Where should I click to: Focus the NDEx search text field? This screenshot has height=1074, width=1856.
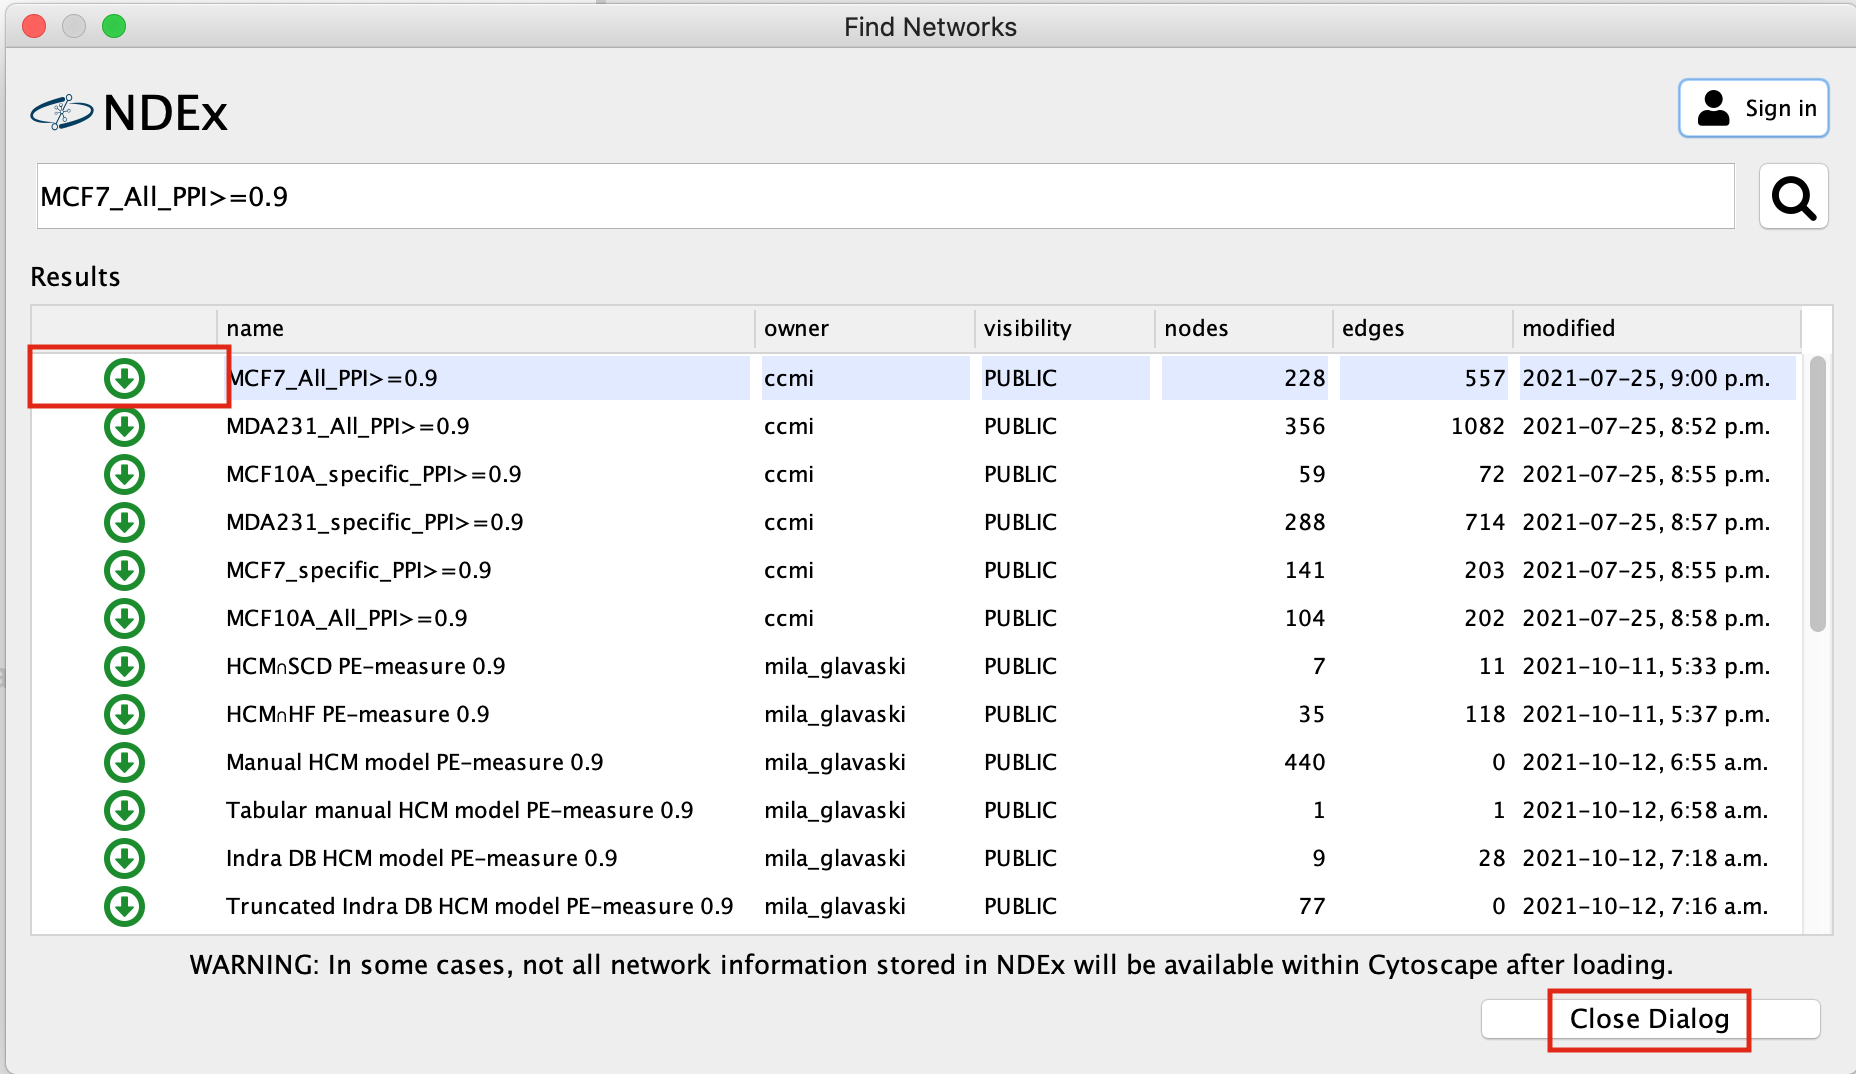tap(885, 197)
